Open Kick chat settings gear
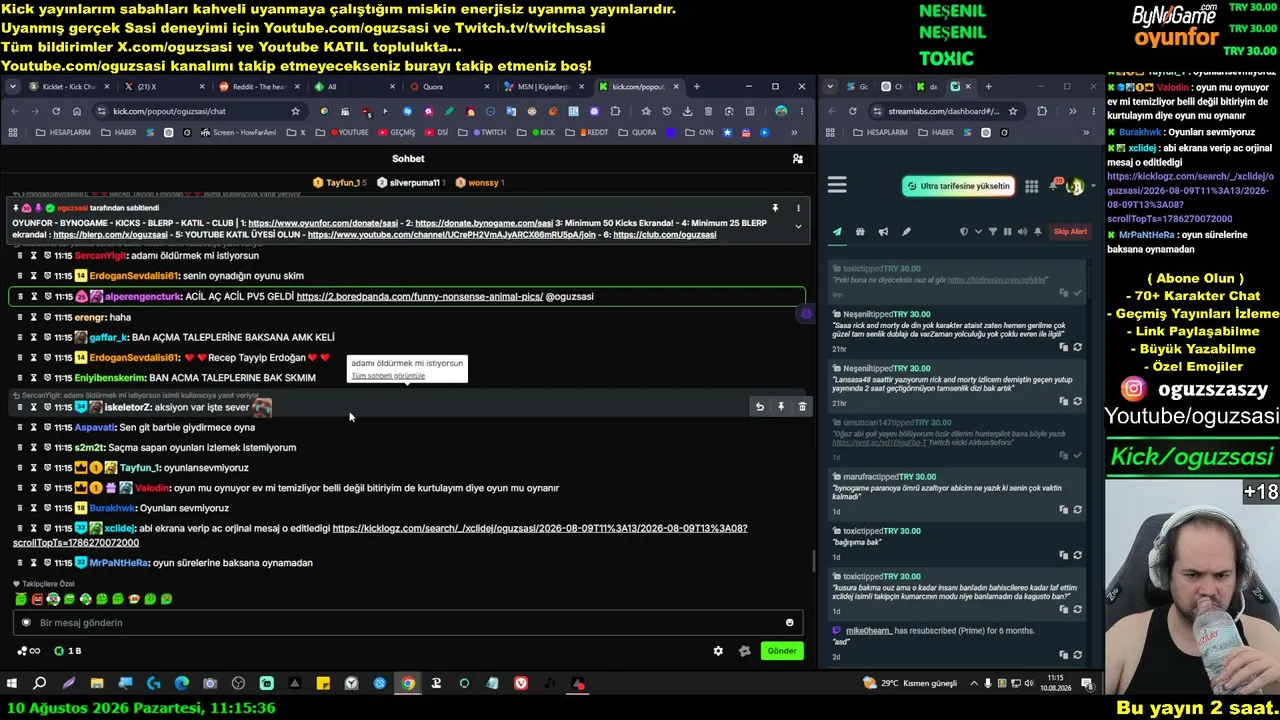The height and width of the screenshot is (720, 1280). pos(718,651)
